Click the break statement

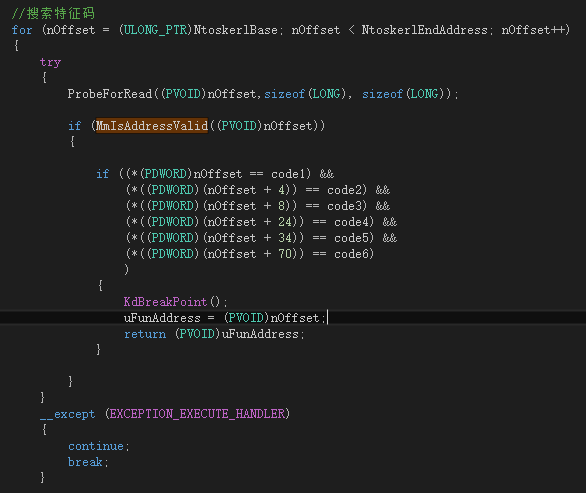click(85, 462)
